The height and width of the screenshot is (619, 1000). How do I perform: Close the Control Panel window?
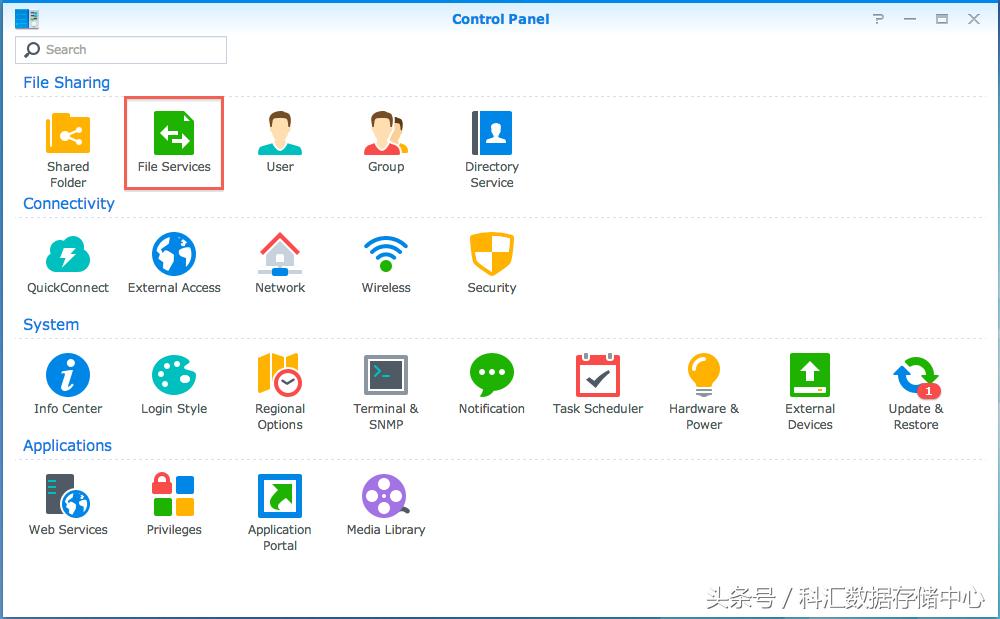click(x=974, y=19)
